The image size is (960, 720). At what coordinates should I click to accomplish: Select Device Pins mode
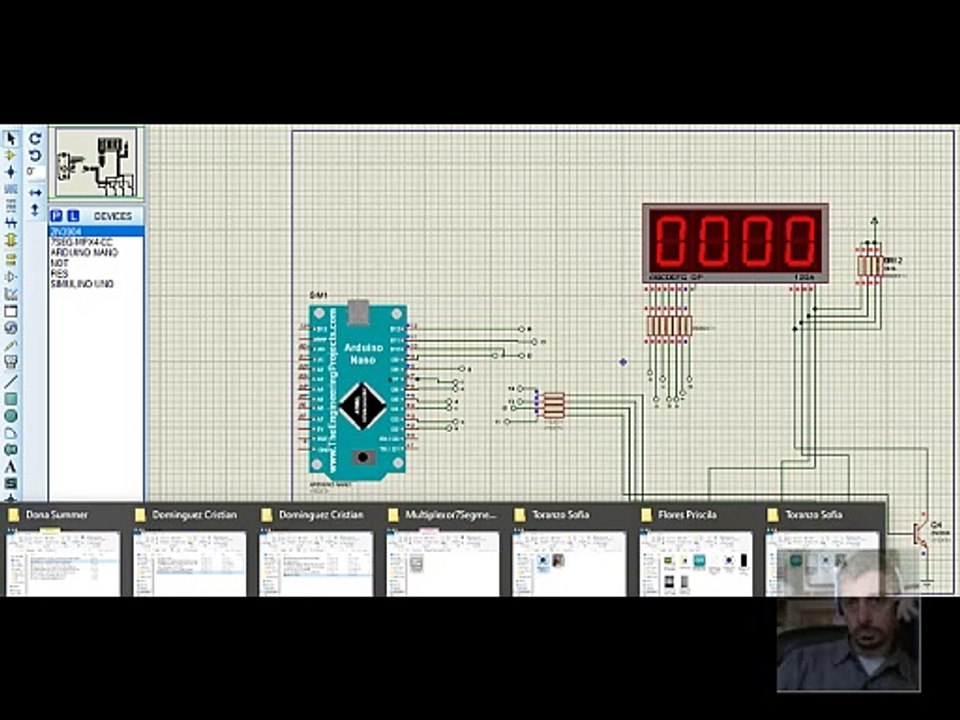click(10, 277)
